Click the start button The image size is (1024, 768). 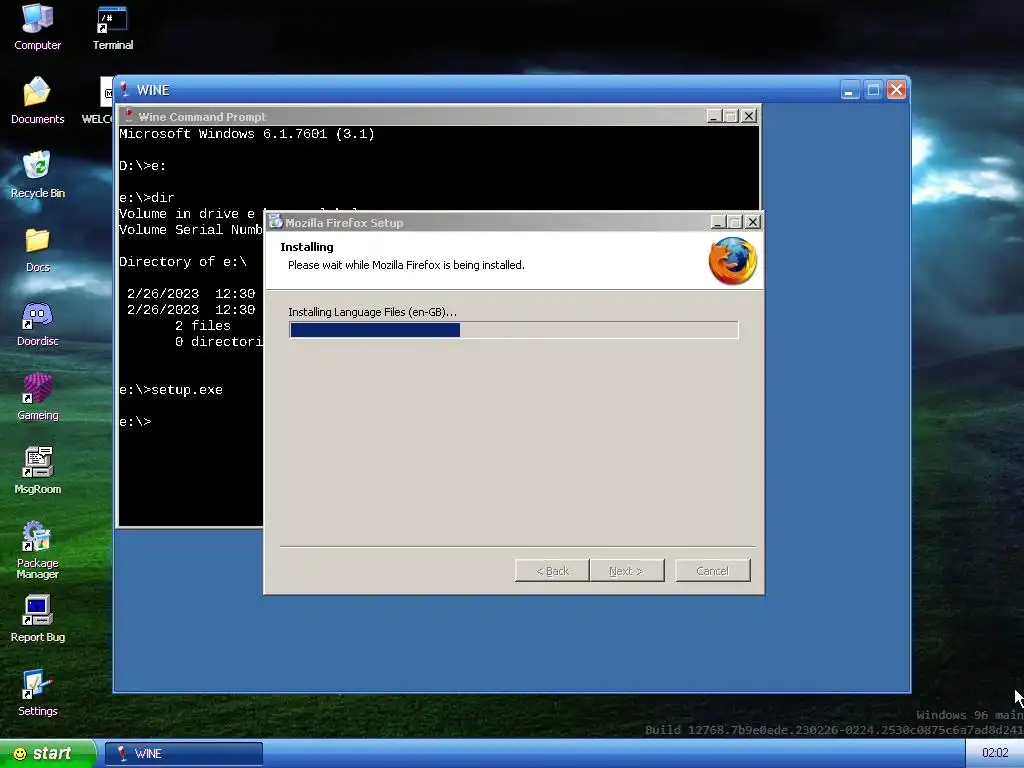click(48, 754)
